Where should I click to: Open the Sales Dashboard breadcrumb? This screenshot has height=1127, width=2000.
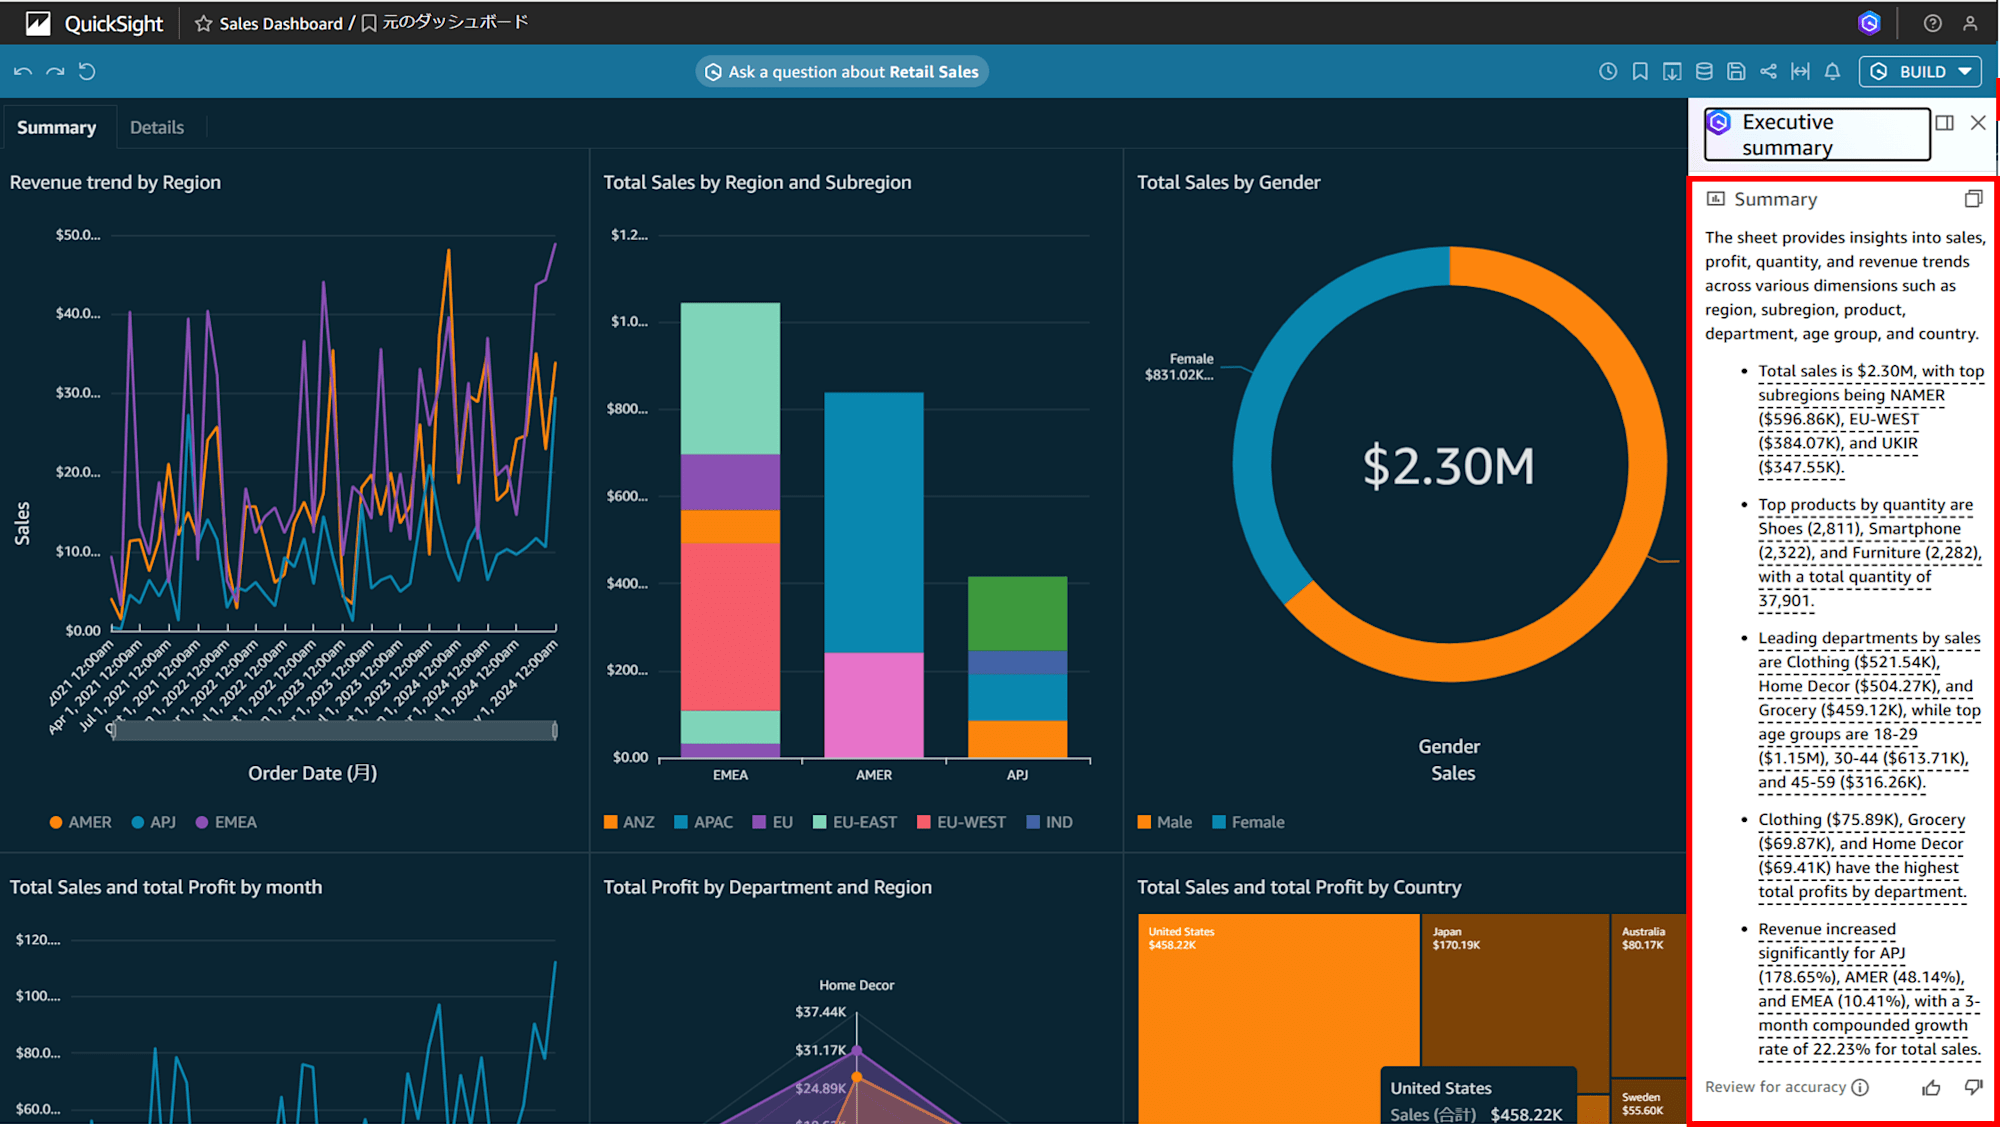pos(281,23)
